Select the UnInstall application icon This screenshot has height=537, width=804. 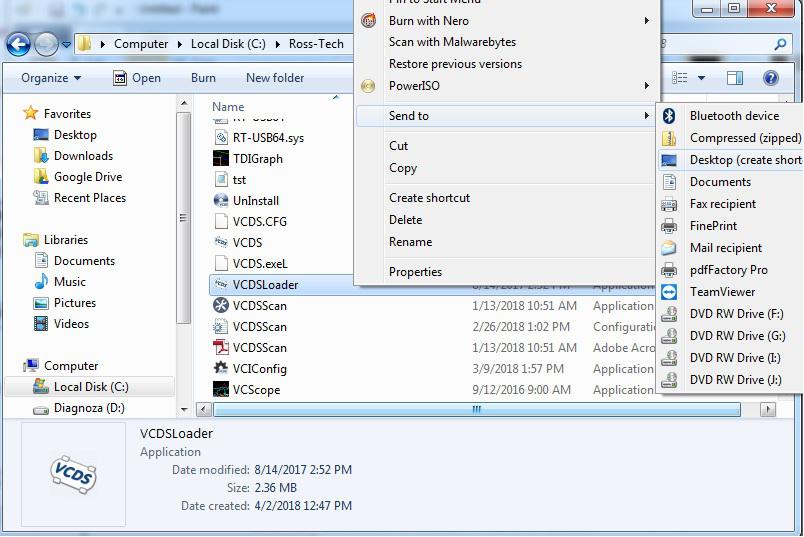(x=220, y=201)
